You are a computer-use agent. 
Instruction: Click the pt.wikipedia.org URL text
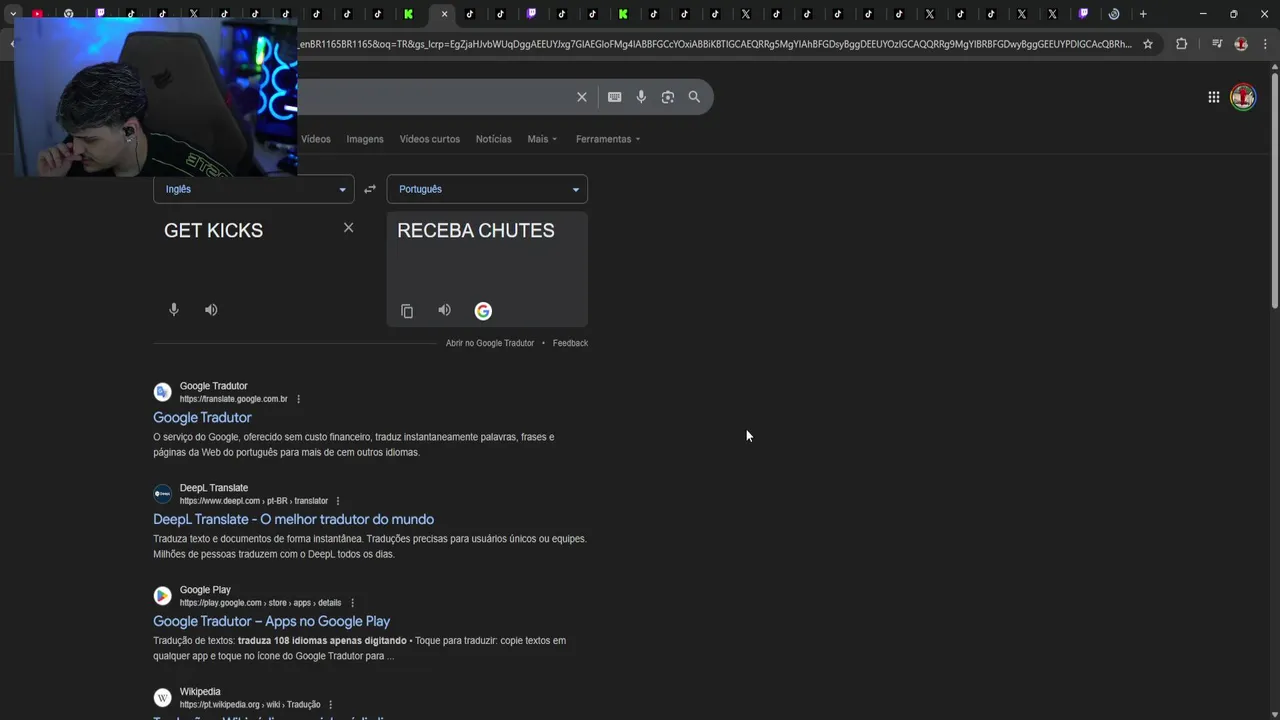pos(250,705)
